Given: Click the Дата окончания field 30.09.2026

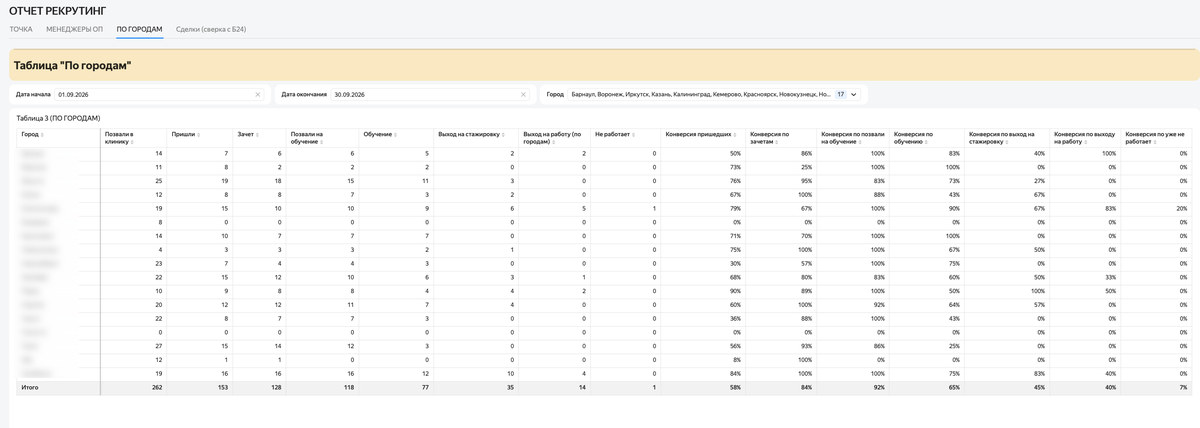Looking at the screenshot, I should pyautogui.click(x=430, y=95).
